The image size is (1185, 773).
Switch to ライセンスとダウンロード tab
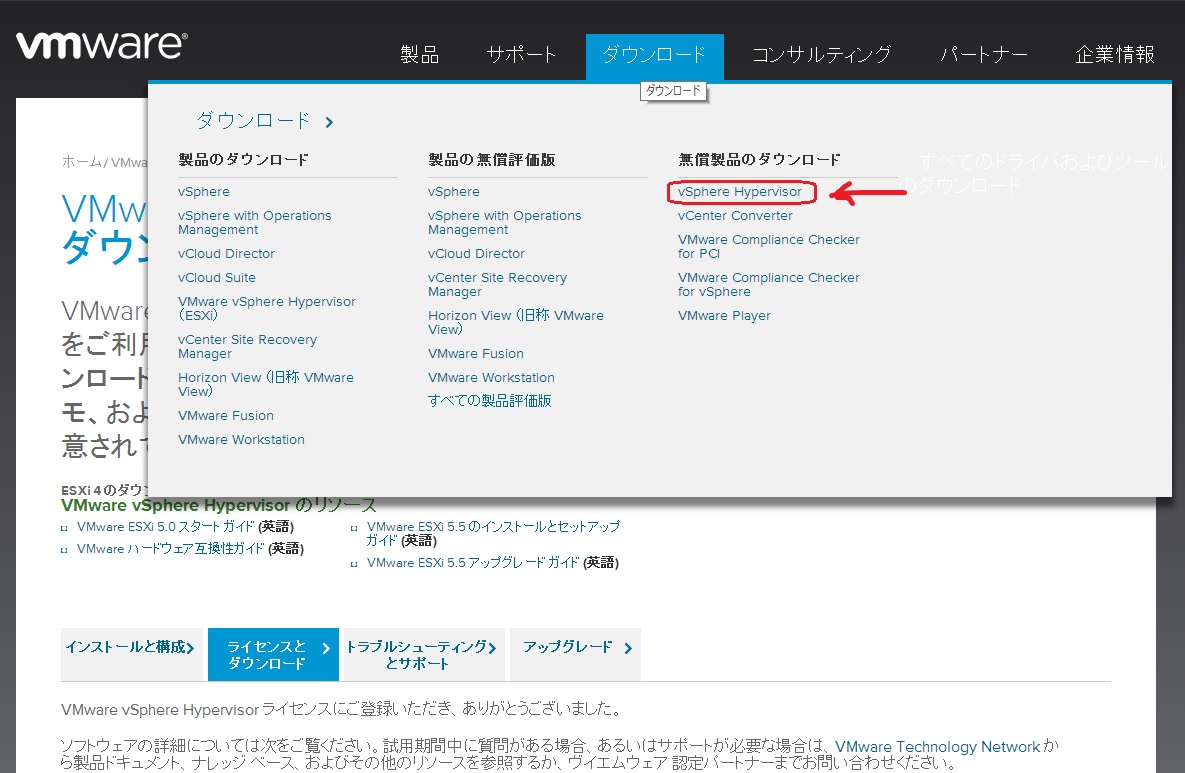(274, 654)
